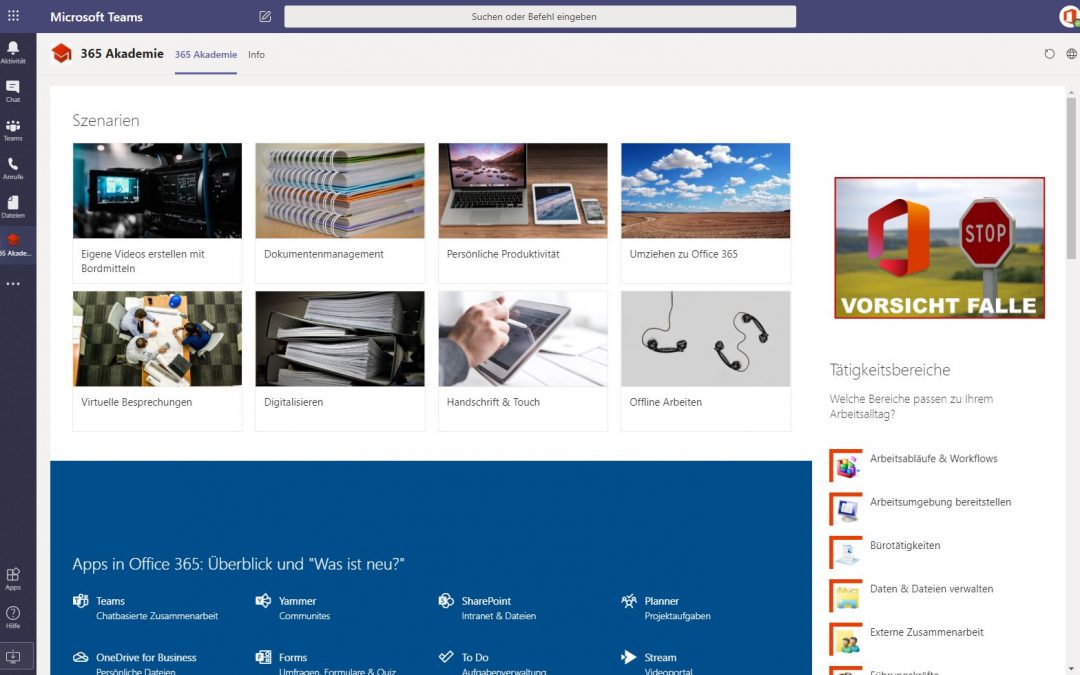Viewport: 1080px width, 675px height.
Task: Click the new chat compose icon
Action: pyautogui.click(x=265, y=16)
